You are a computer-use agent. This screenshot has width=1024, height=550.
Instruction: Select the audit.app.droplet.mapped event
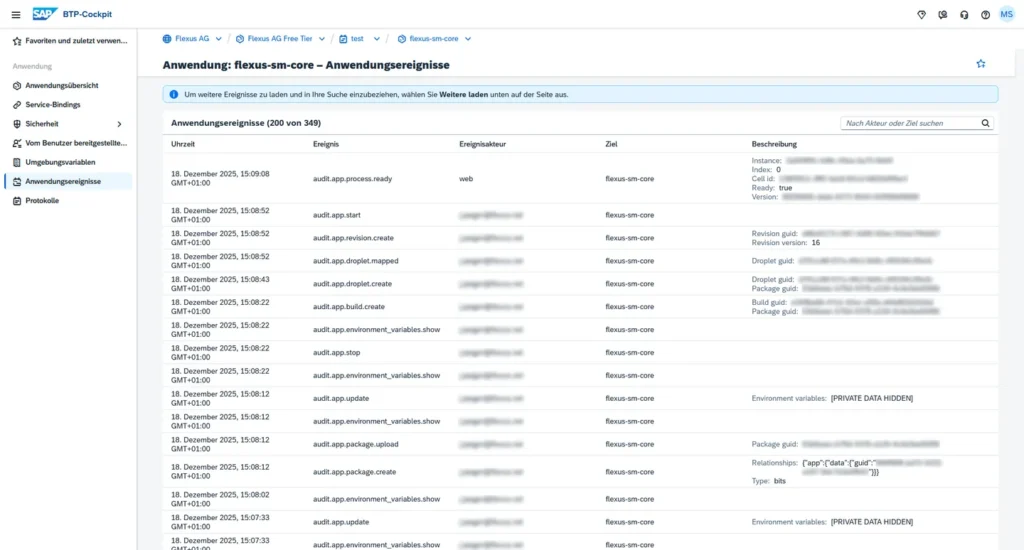coord(356,261)
